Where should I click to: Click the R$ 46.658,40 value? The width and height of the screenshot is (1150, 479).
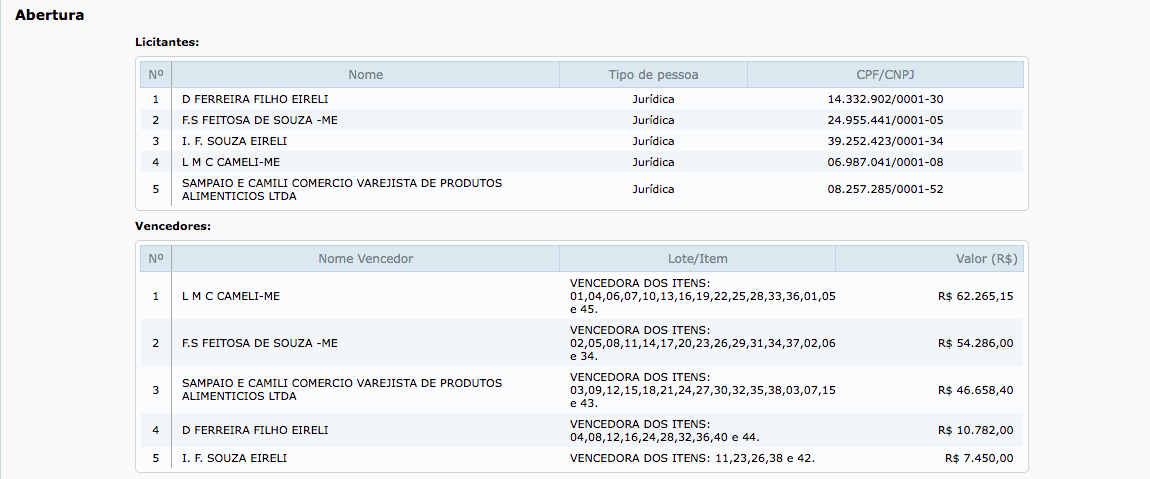[x=975, y=390]
